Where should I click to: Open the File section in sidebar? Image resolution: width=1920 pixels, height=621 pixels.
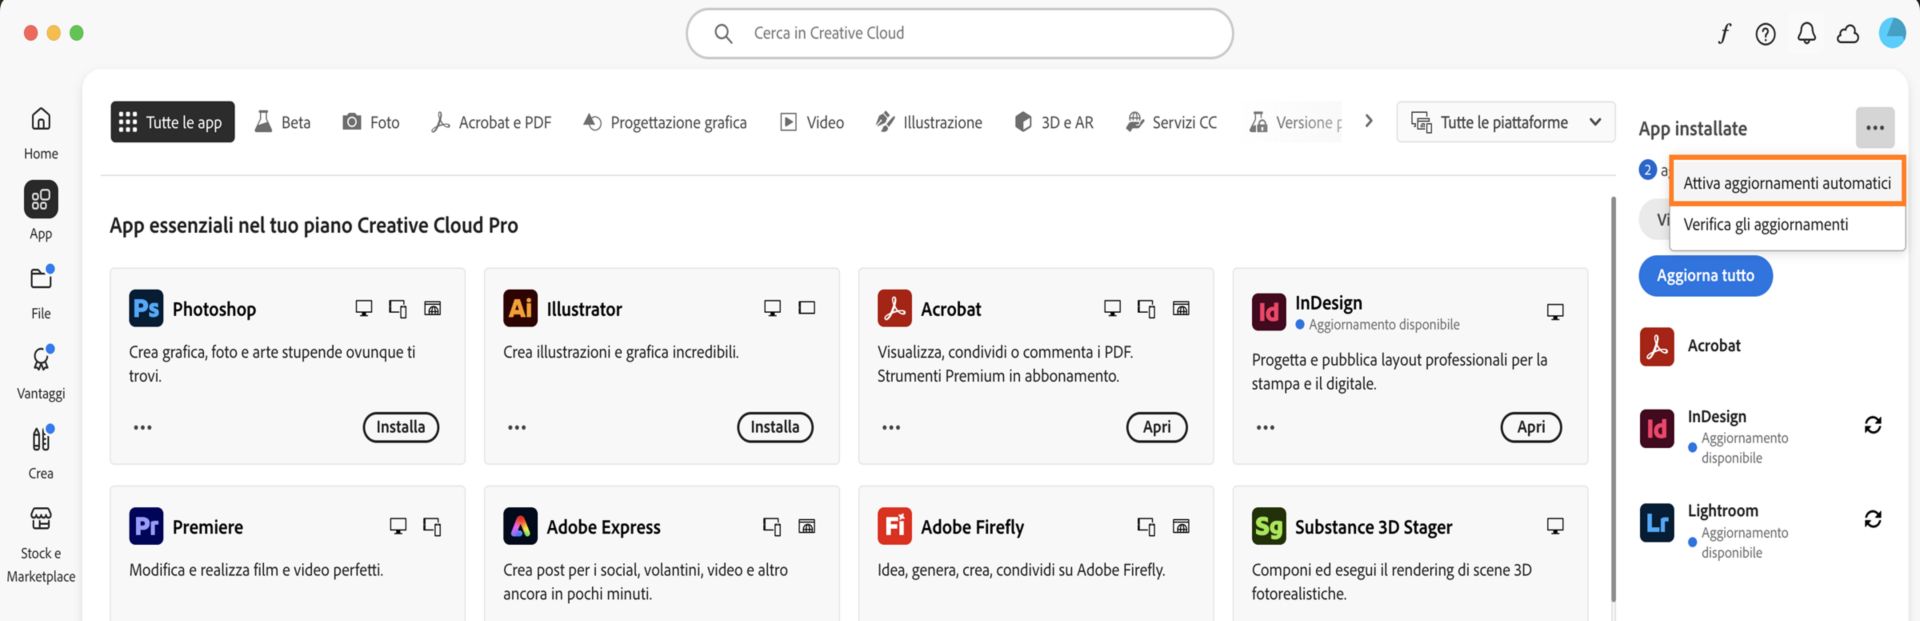pos(41,291)
